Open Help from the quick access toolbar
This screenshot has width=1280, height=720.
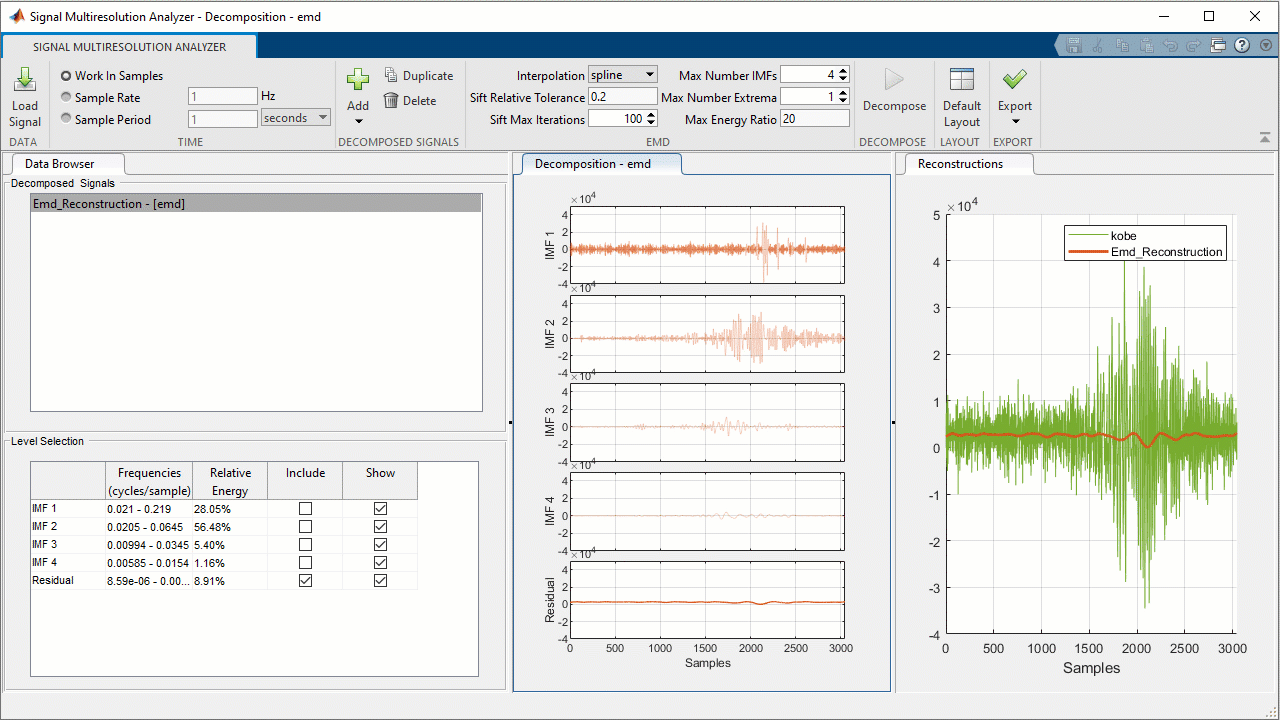click(1242, 45)
